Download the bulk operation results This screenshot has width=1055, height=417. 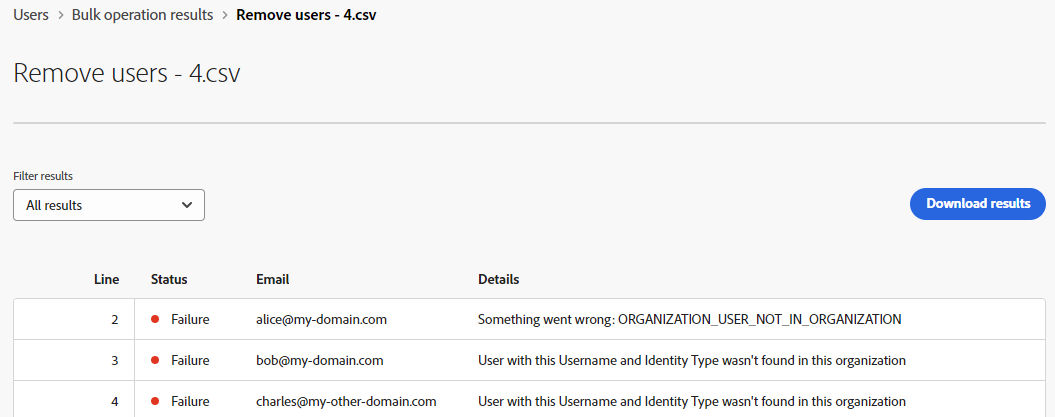pyautogui.click(x=978, y=204)
